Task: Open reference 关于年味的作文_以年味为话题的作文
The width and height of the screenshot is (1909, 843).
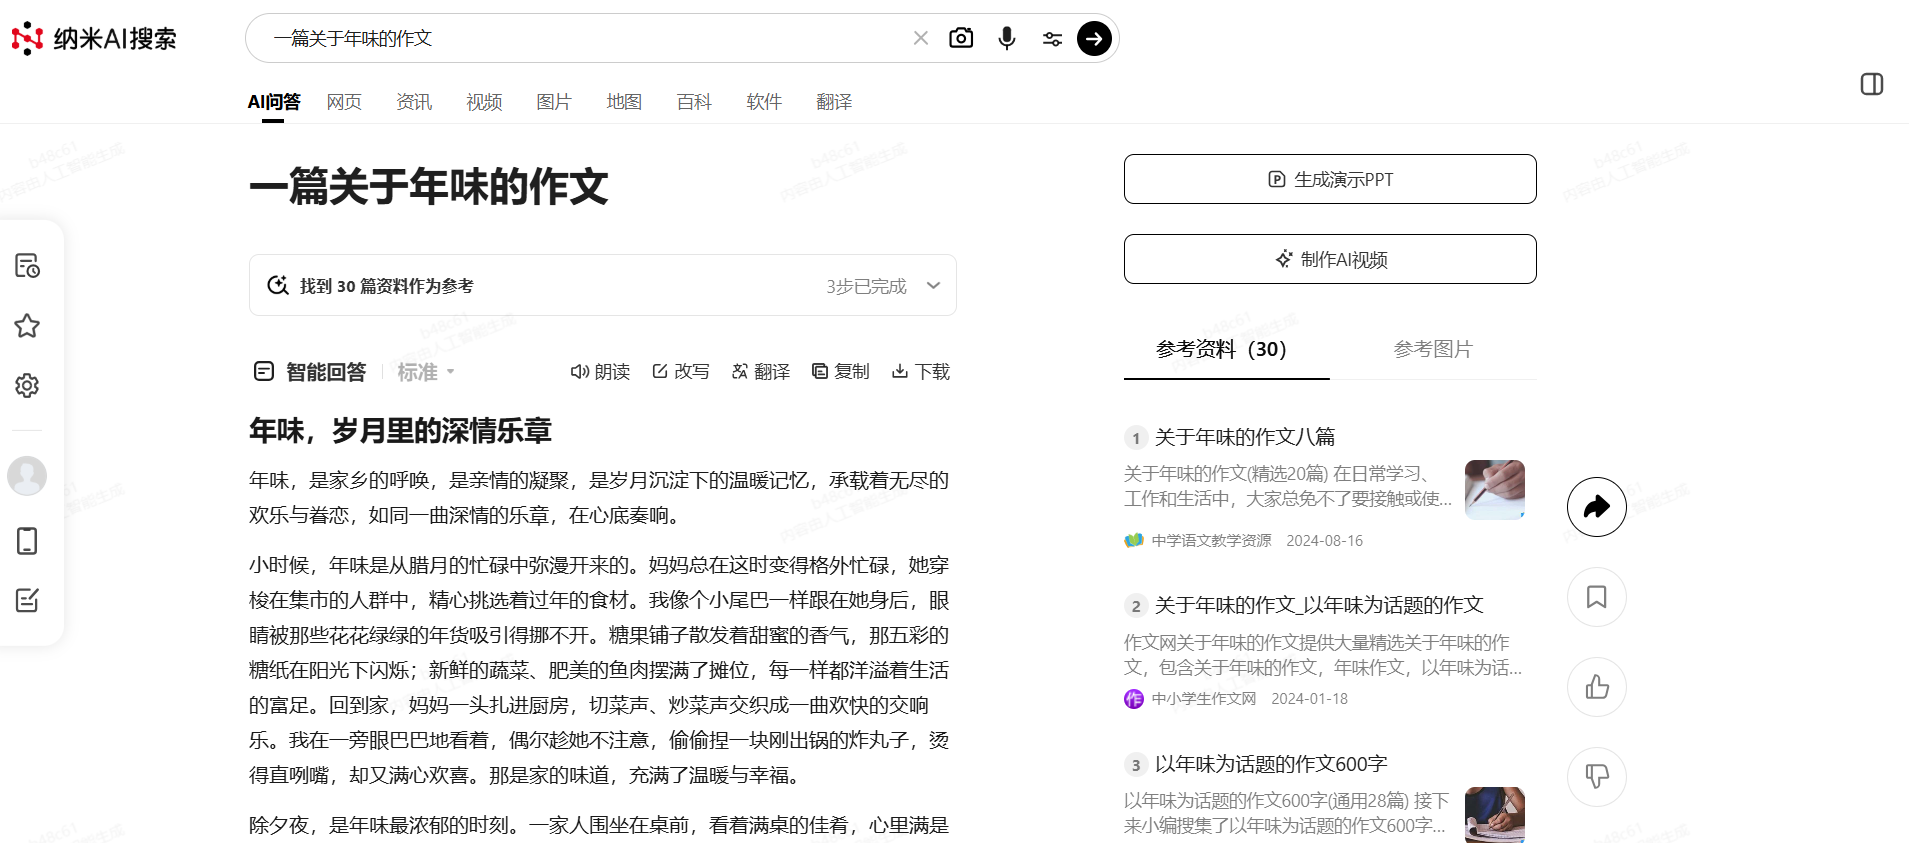Action: point(1319,605)
